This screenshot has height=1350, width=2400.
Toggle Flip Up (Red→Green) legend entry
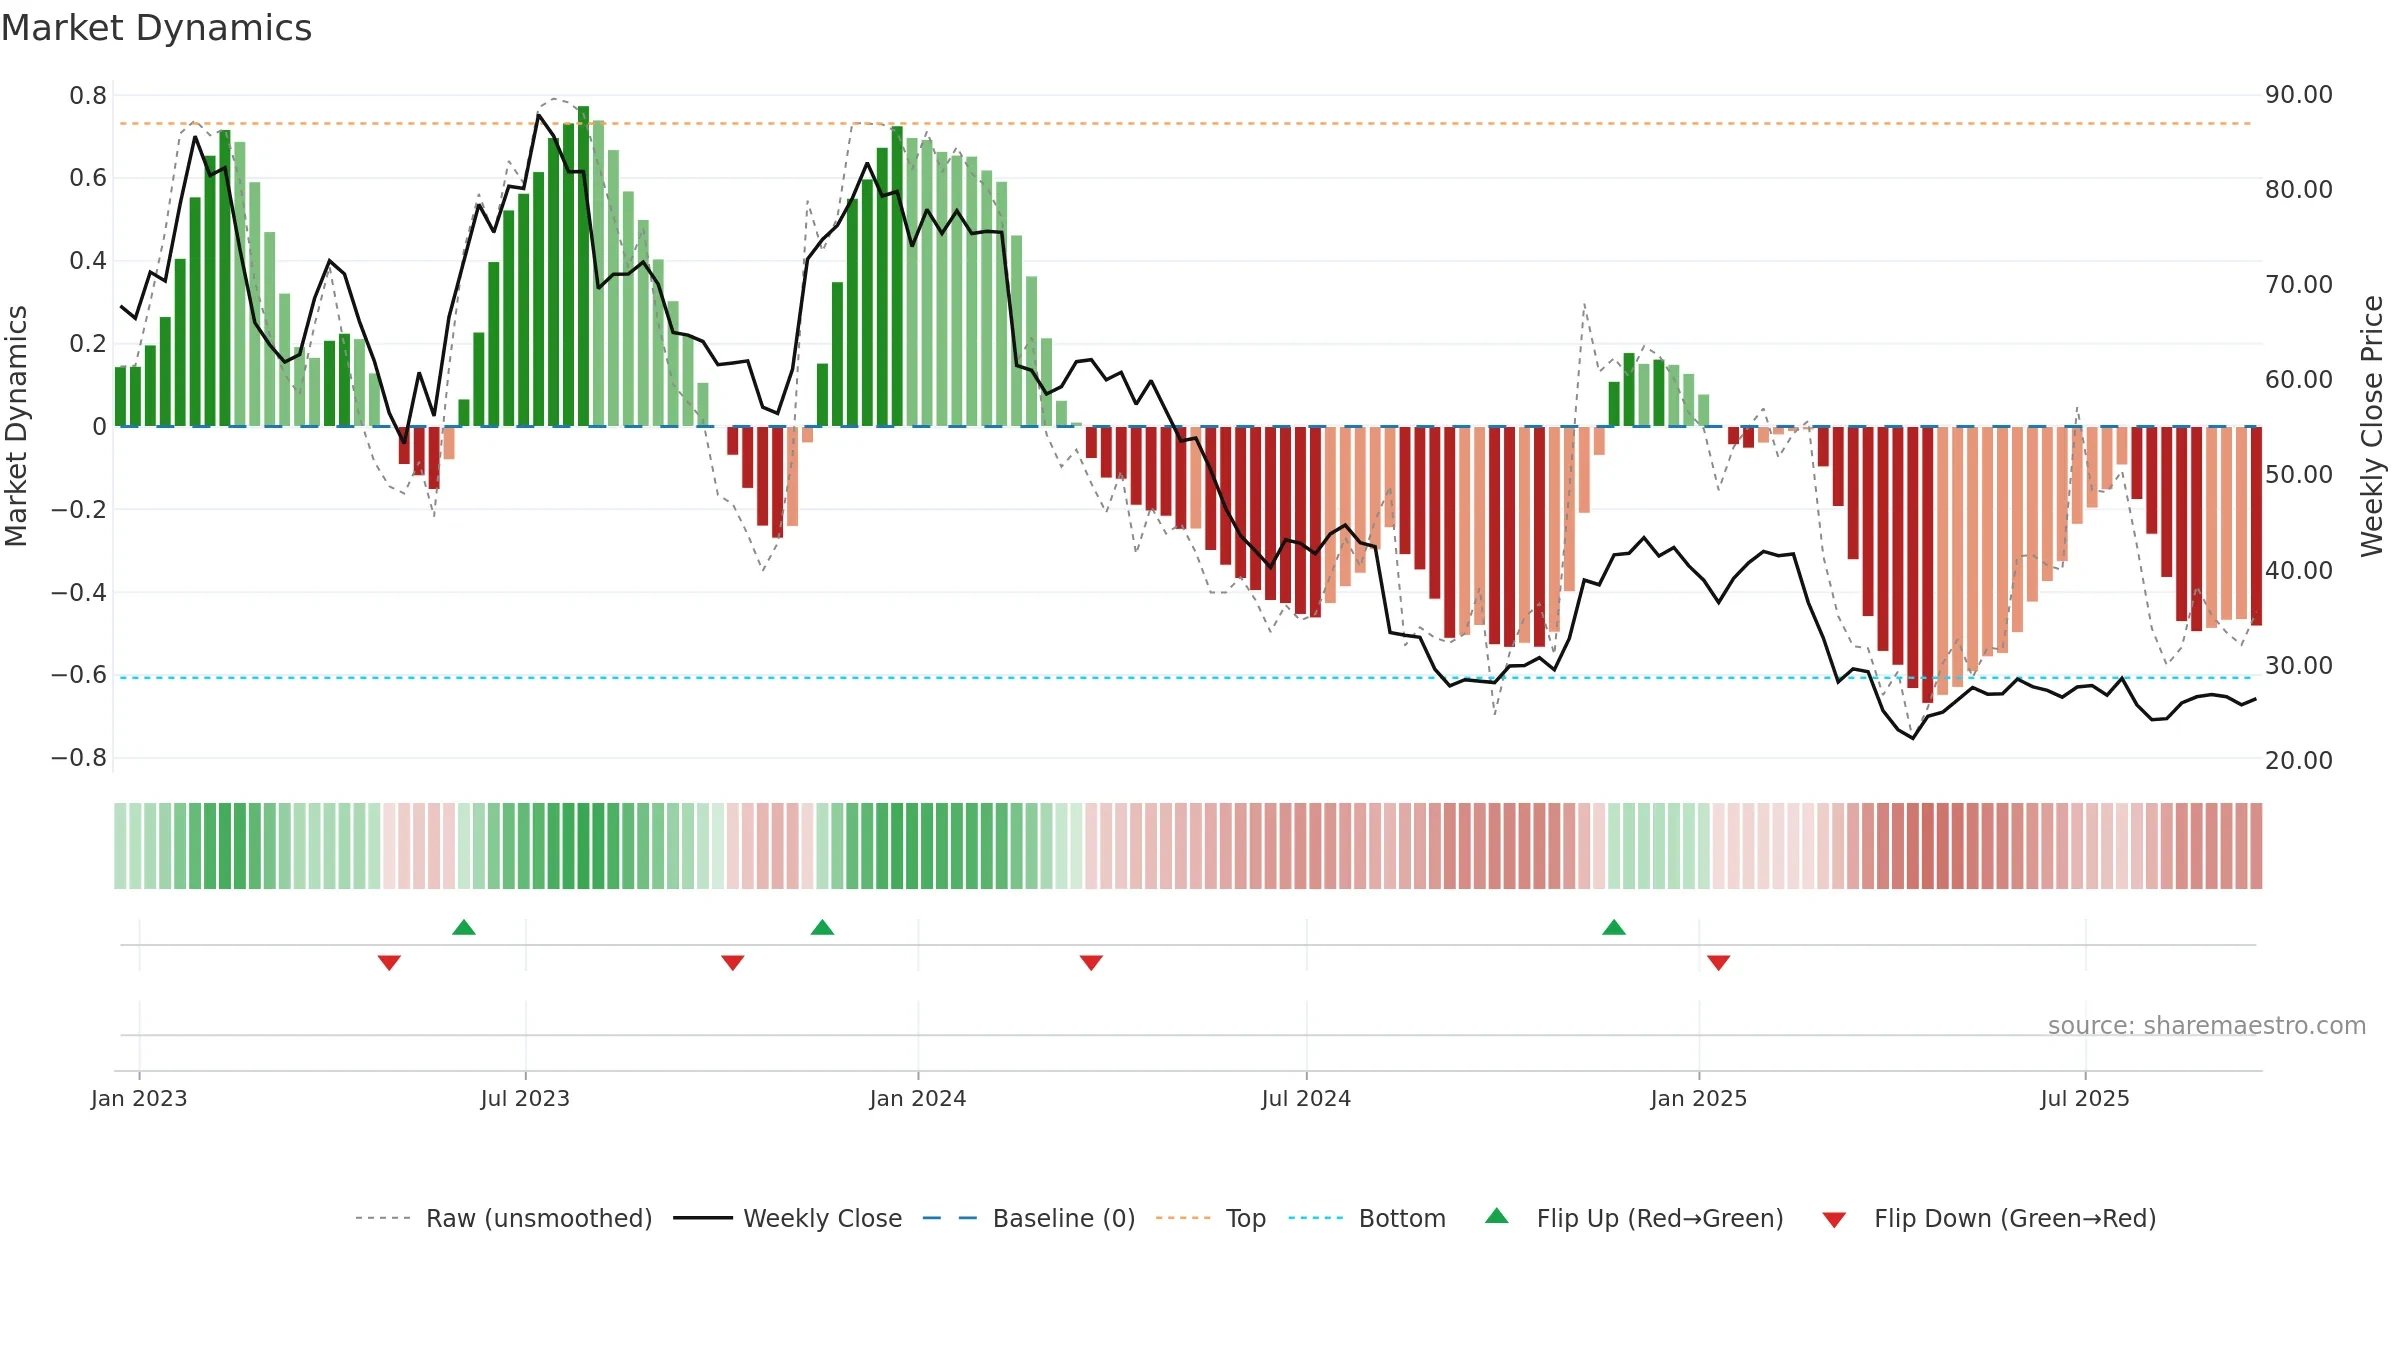point(1635,1218)
